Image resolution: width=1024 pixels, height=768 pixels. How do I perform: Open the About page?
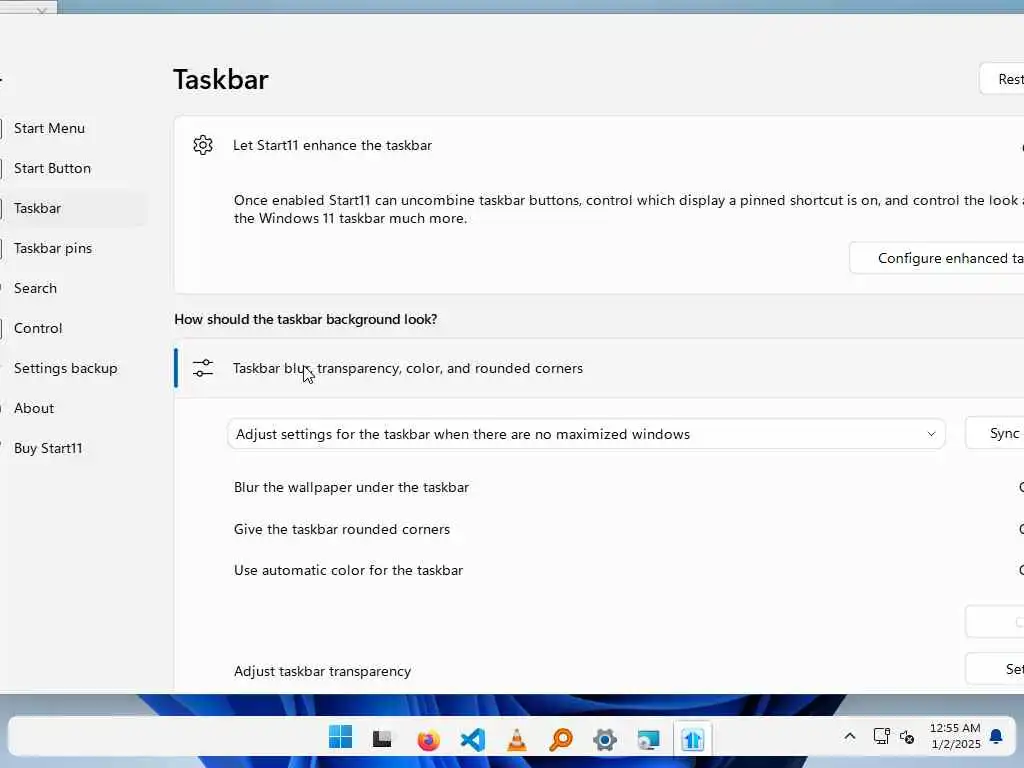pyautogui.click(x=34, y=408)
